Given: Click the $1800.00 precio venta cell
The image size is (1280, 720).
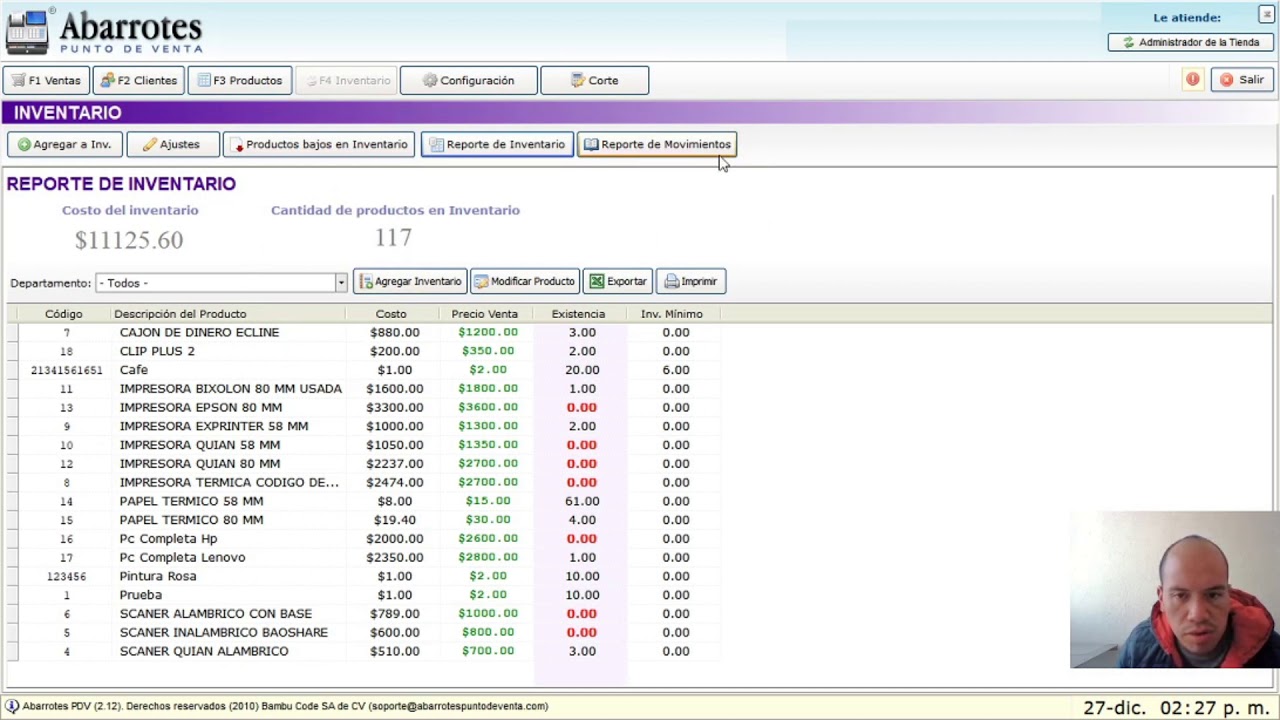Looking at the screenshot, I should pyautogui.click(x=488, y=388).
